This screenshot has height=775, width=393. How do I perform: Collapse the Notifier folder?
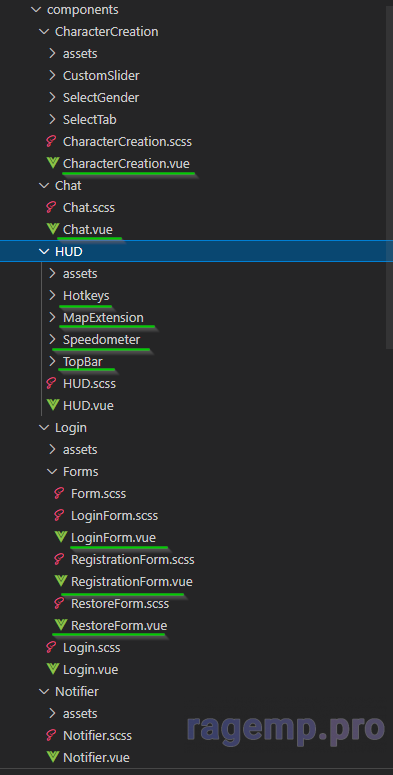44,691
